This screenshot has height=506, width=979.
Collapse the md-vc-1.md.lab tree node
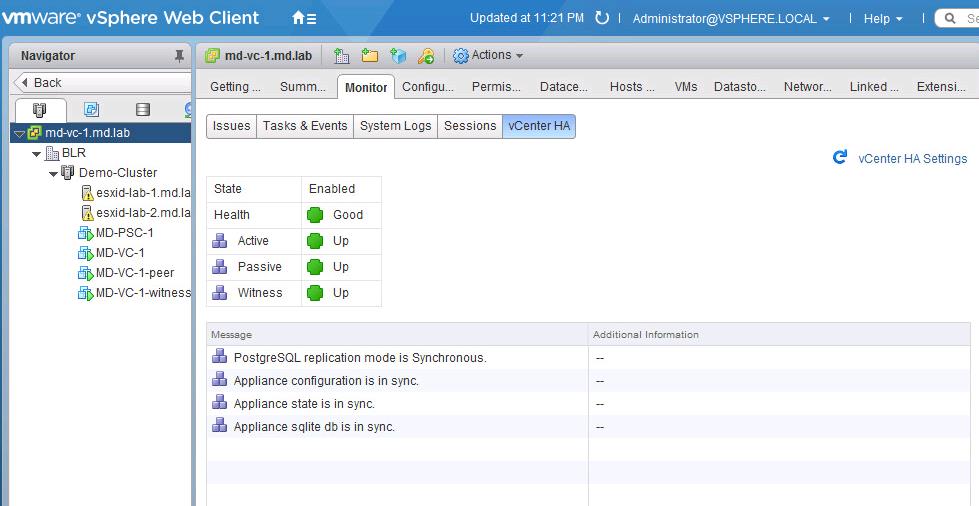(19, 134)
